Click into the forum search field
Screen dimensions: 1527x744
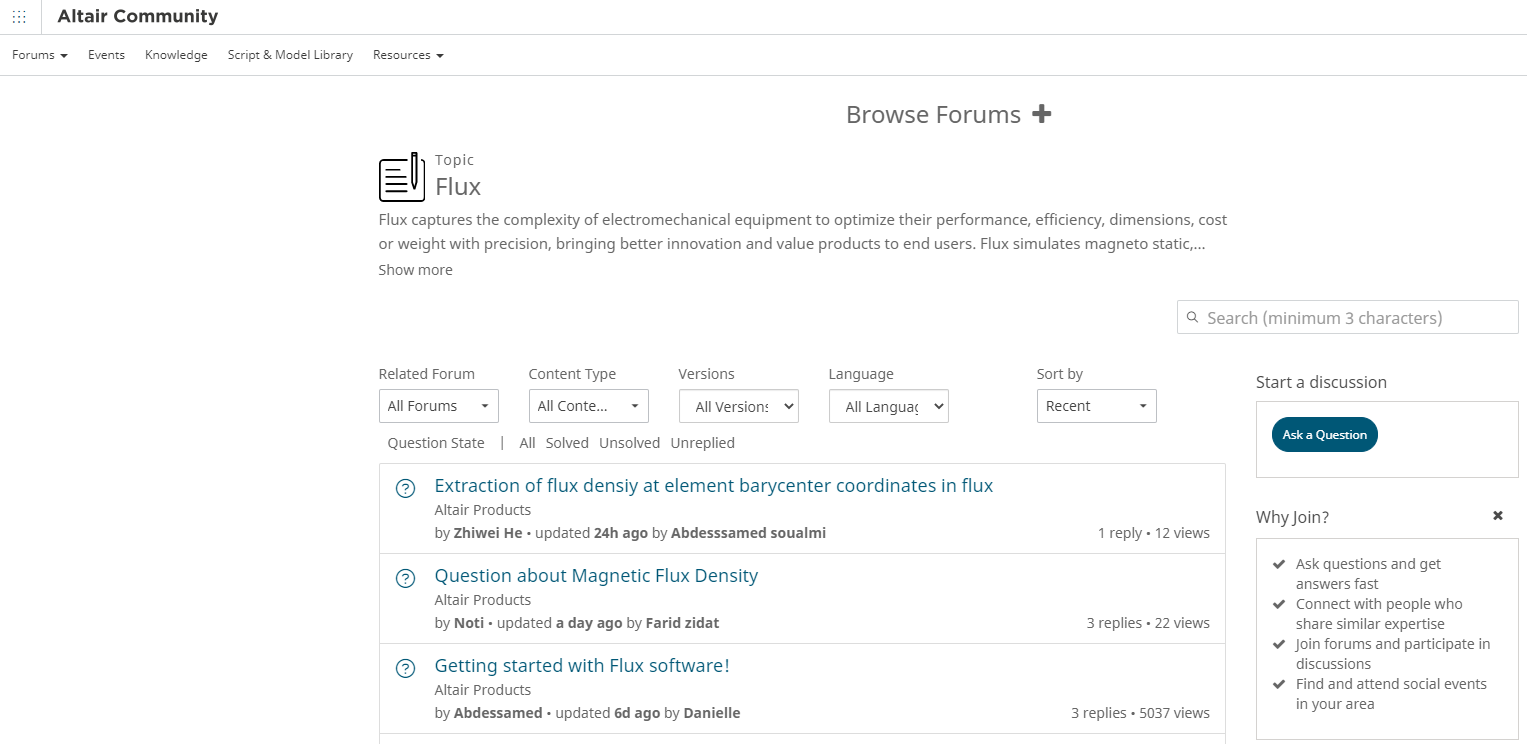[x=1355, y=318]
